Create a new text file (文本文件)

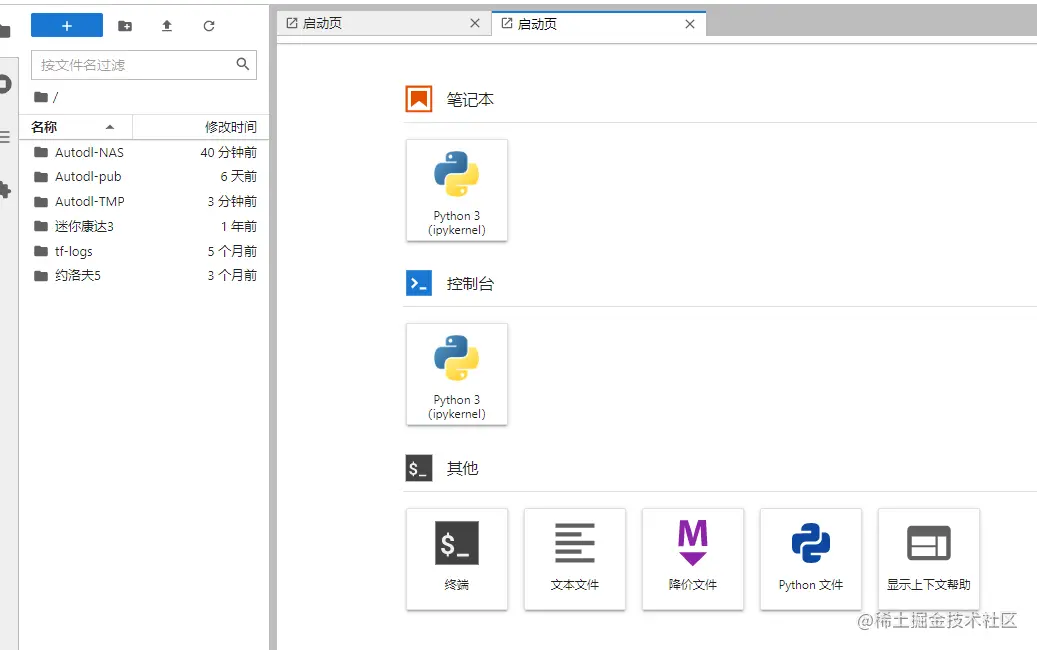[575, 559]
